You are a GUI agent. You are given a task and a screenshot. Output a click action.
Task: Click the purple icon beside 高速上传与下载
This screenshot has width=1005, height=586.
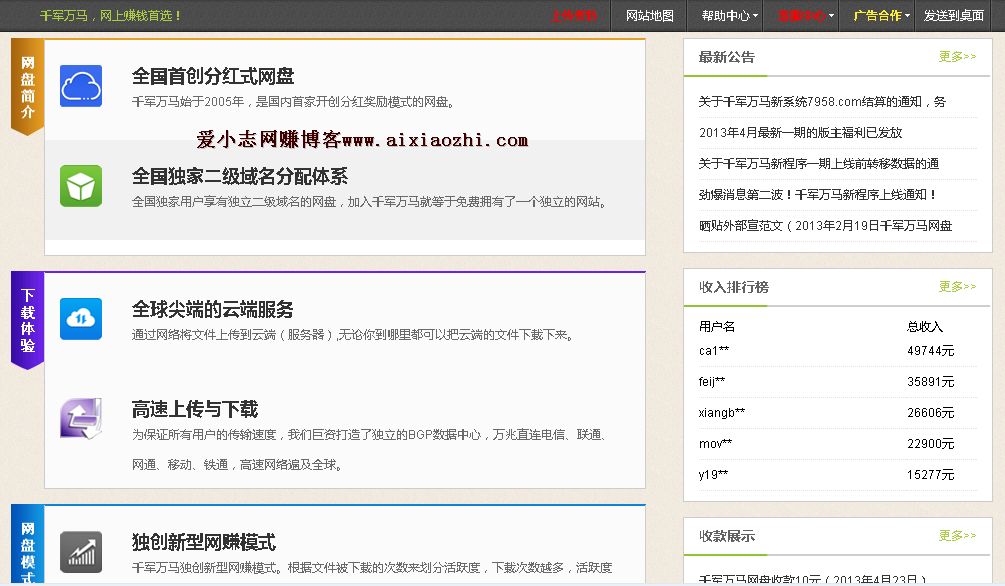click(81, 418)
